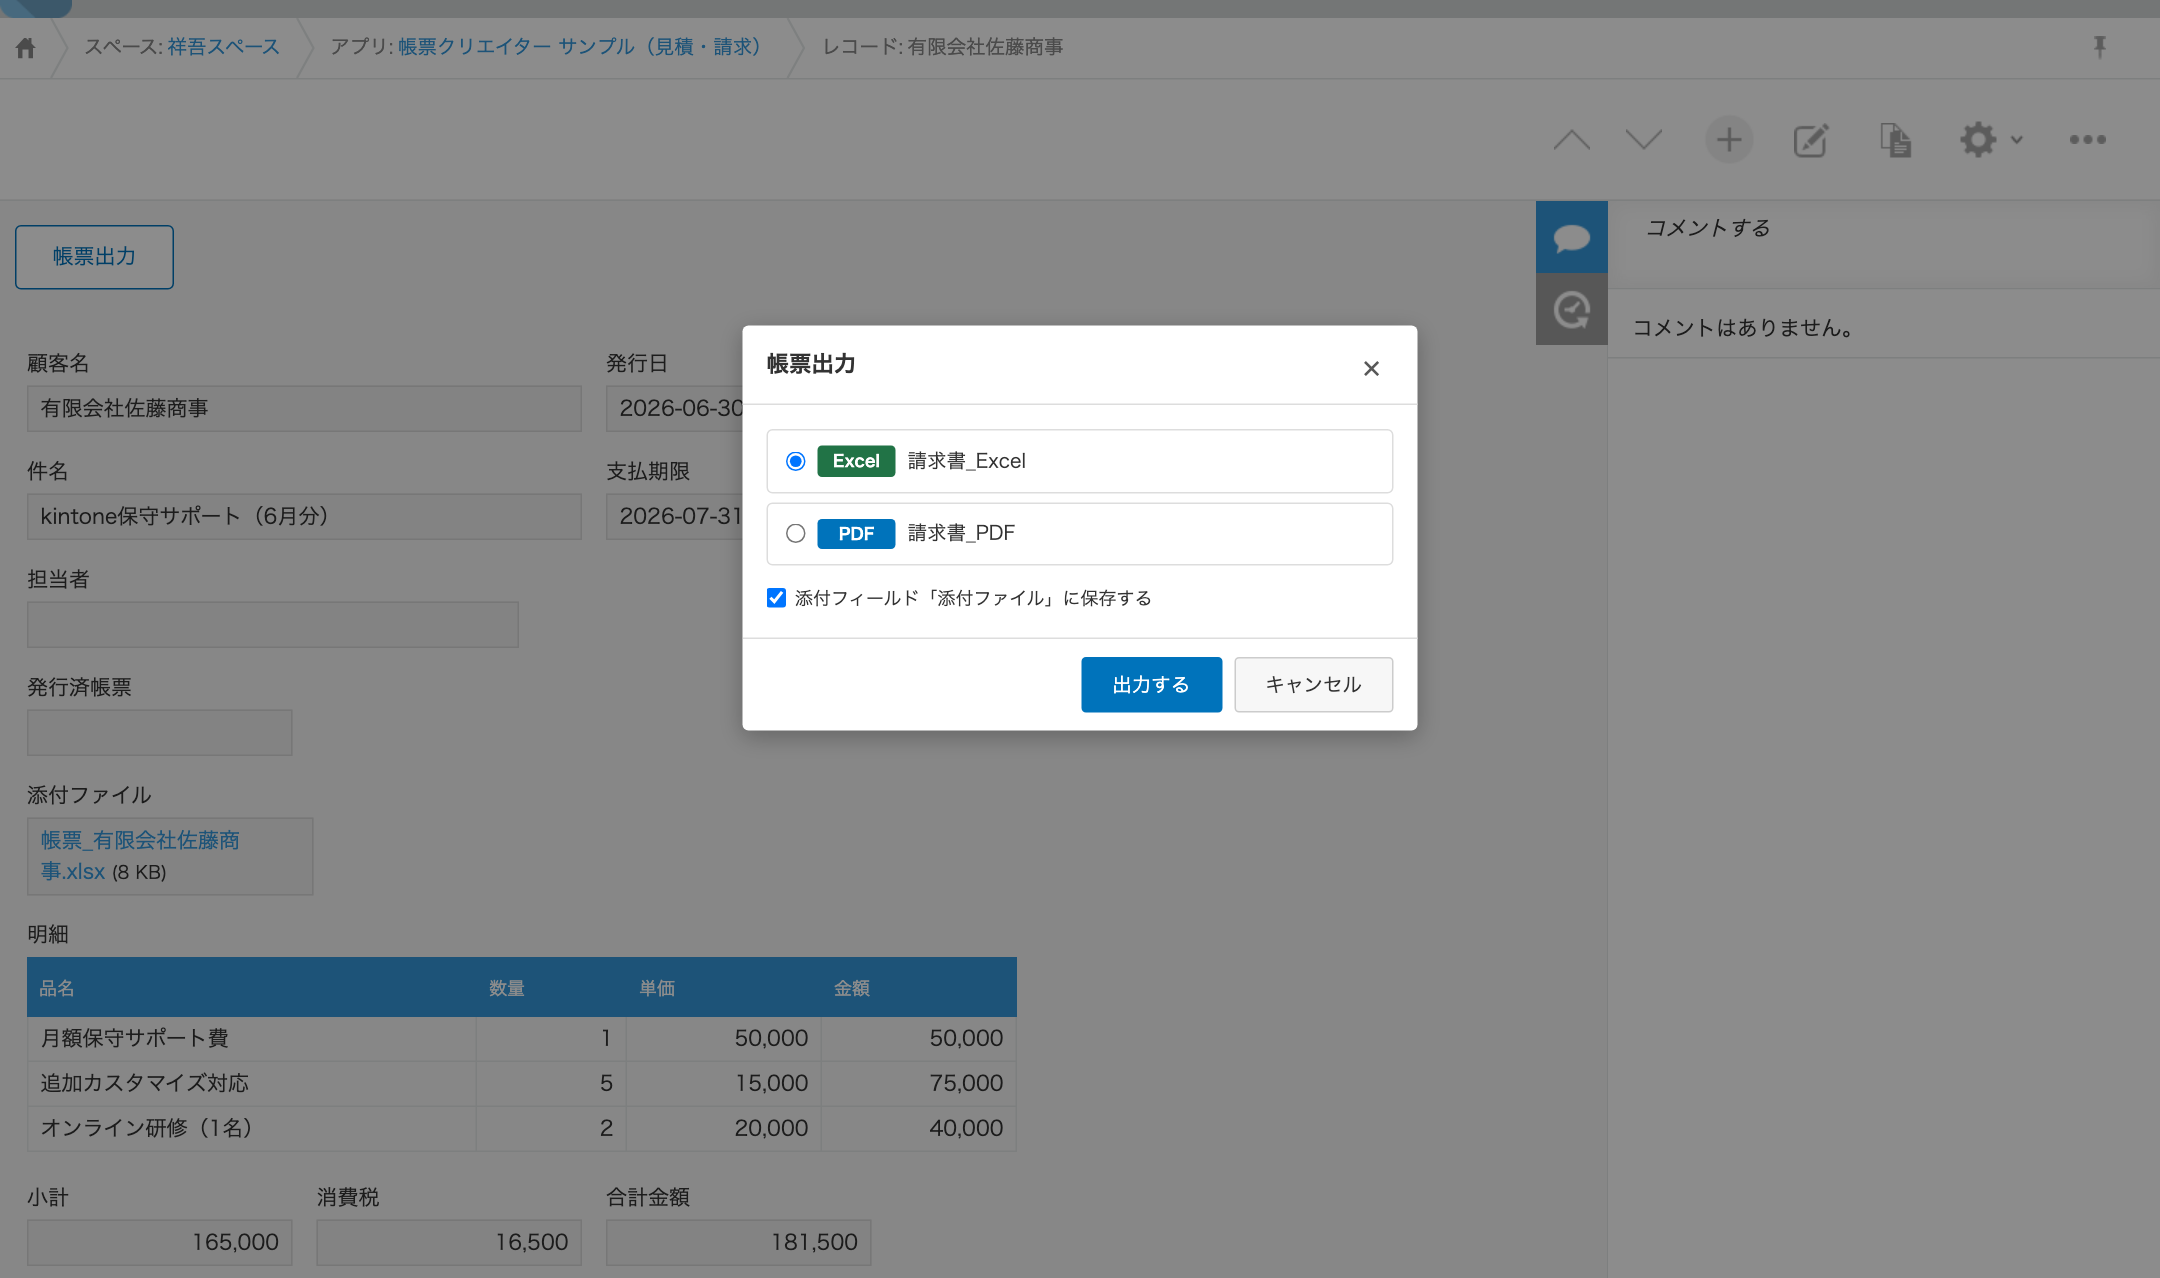Open the next record with down chevron
2160x1278 pixels.
(x=1643, y=140)
